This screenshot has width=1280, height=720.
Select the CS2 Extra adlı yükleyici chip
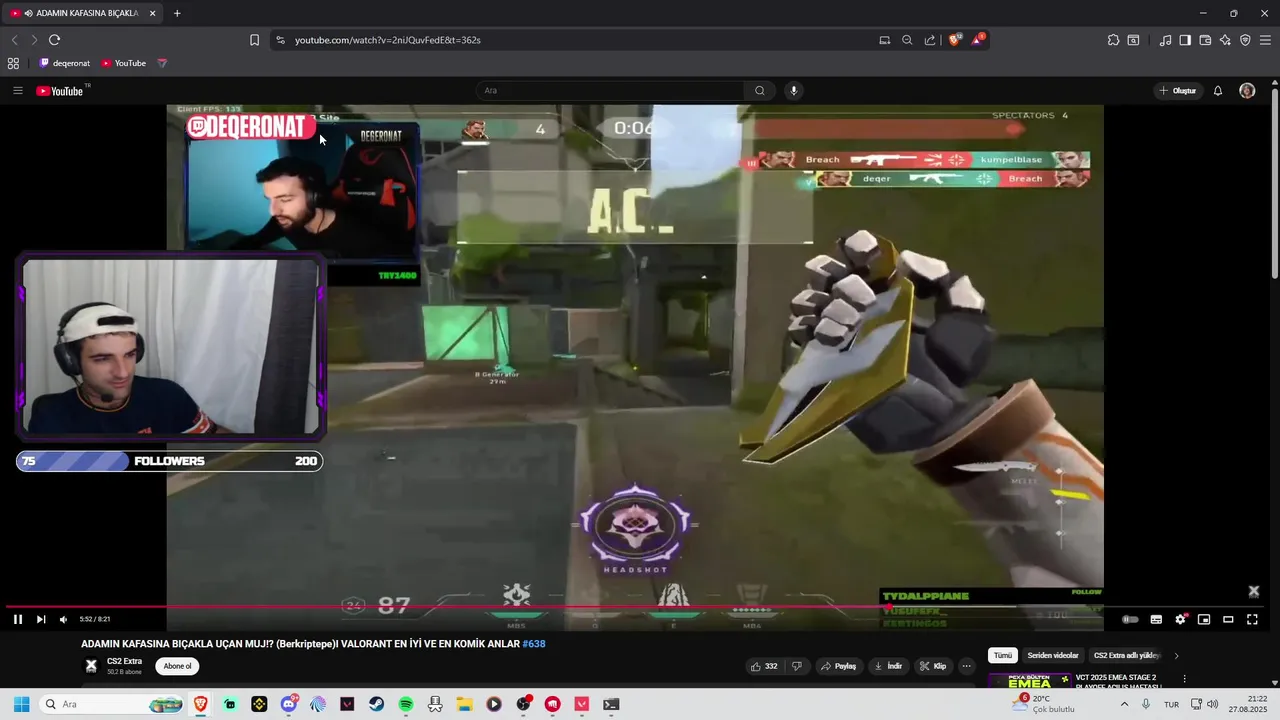tap(1126, 656)
